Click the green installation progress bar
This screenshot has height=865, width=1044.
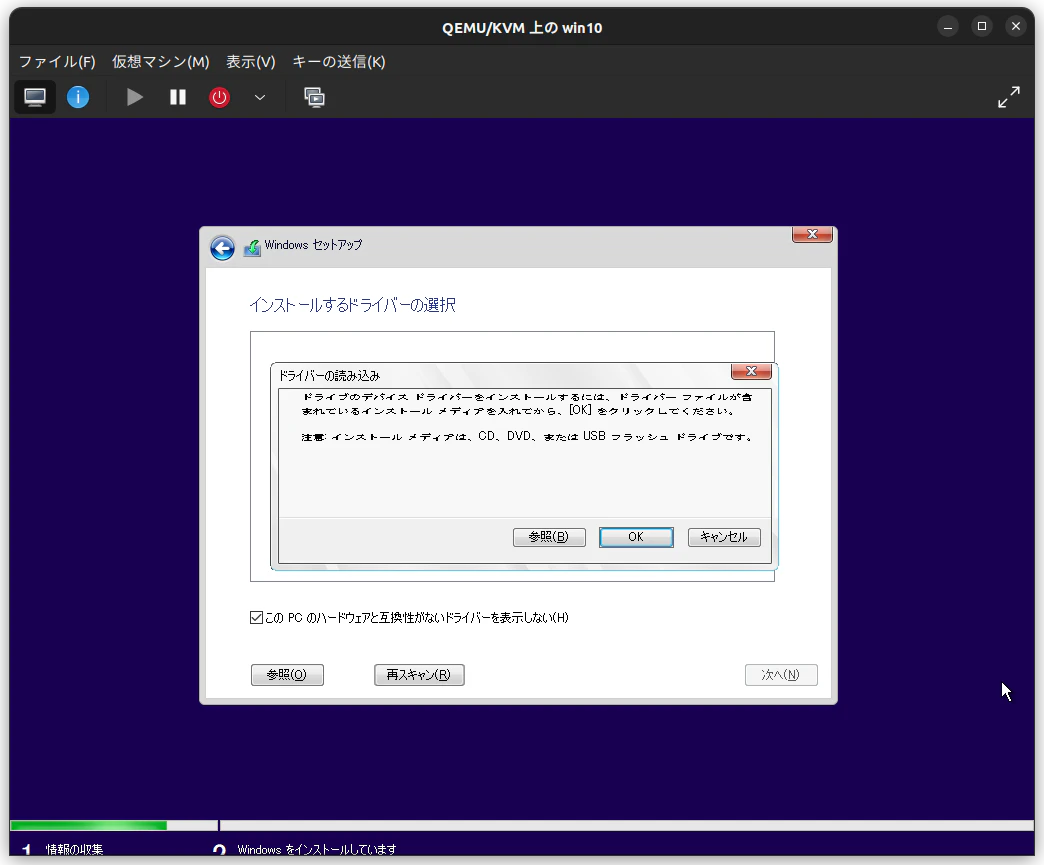pos(89,826)
